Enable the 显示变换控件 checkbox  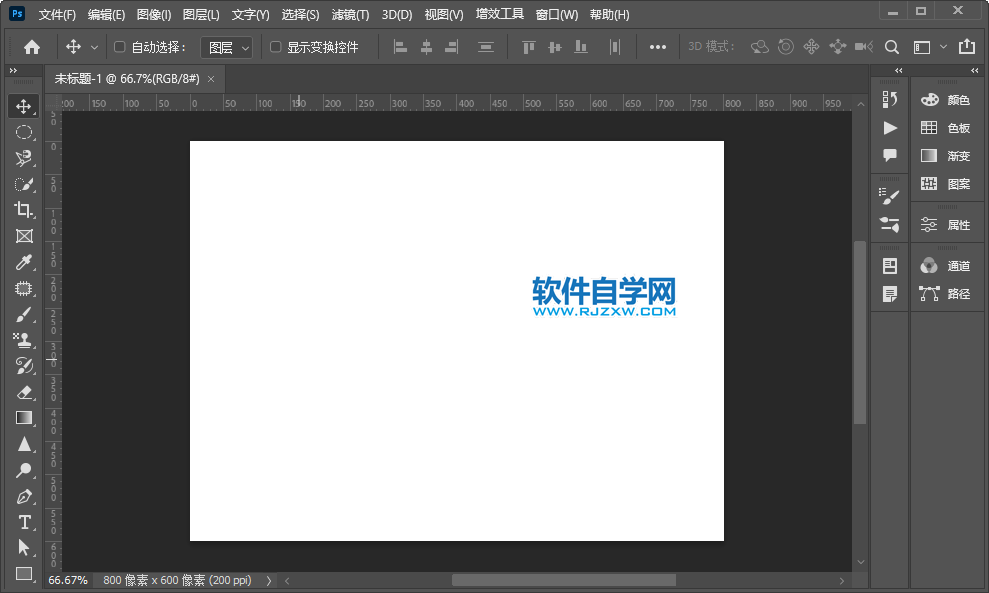point(275,46)
